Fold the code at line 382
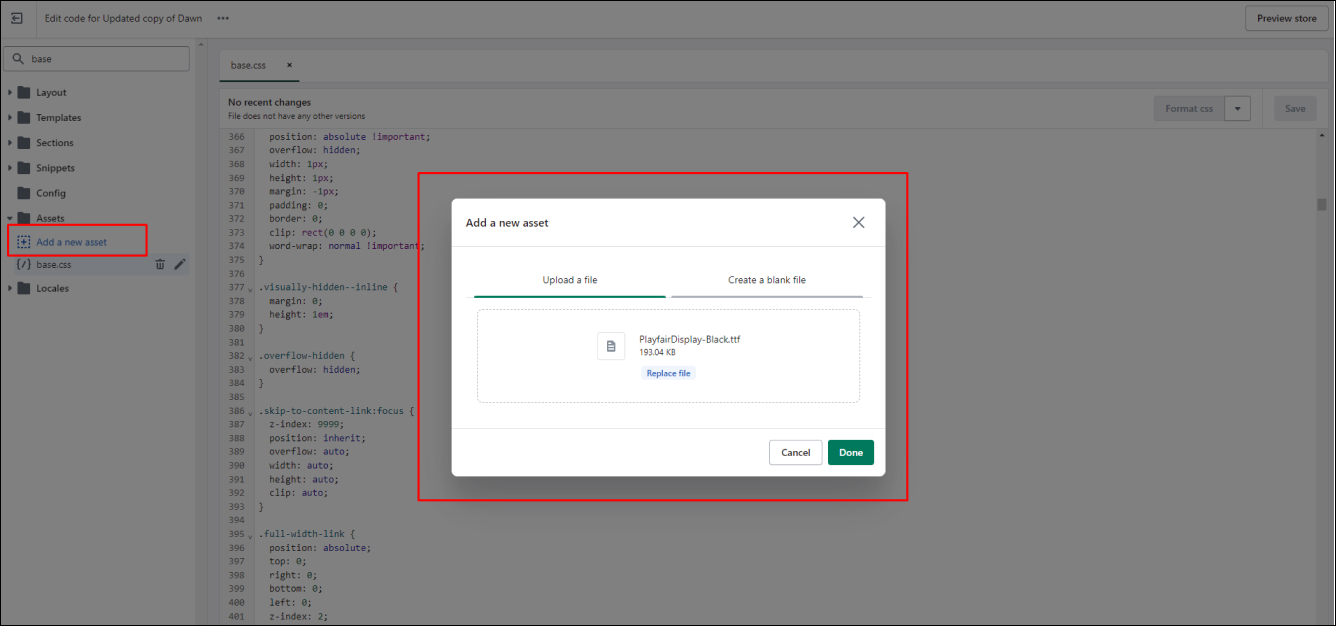Viewport: 1336px width, 626px height. pos(251,357)
